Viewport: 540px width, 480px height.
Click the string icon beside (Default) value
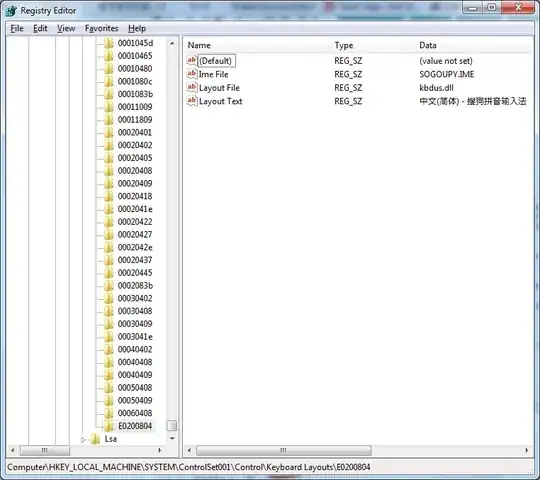192,60
